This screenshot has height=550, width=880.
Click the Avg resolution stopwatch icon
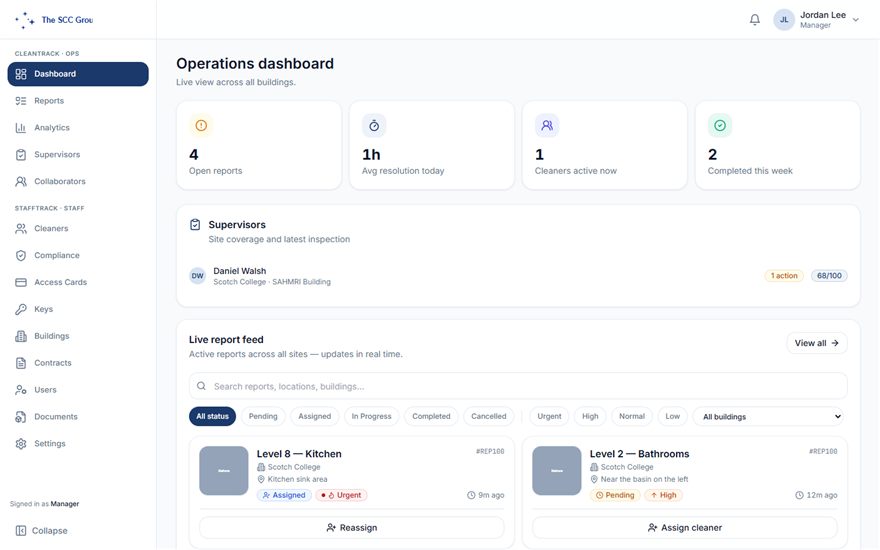pos(374,126)
